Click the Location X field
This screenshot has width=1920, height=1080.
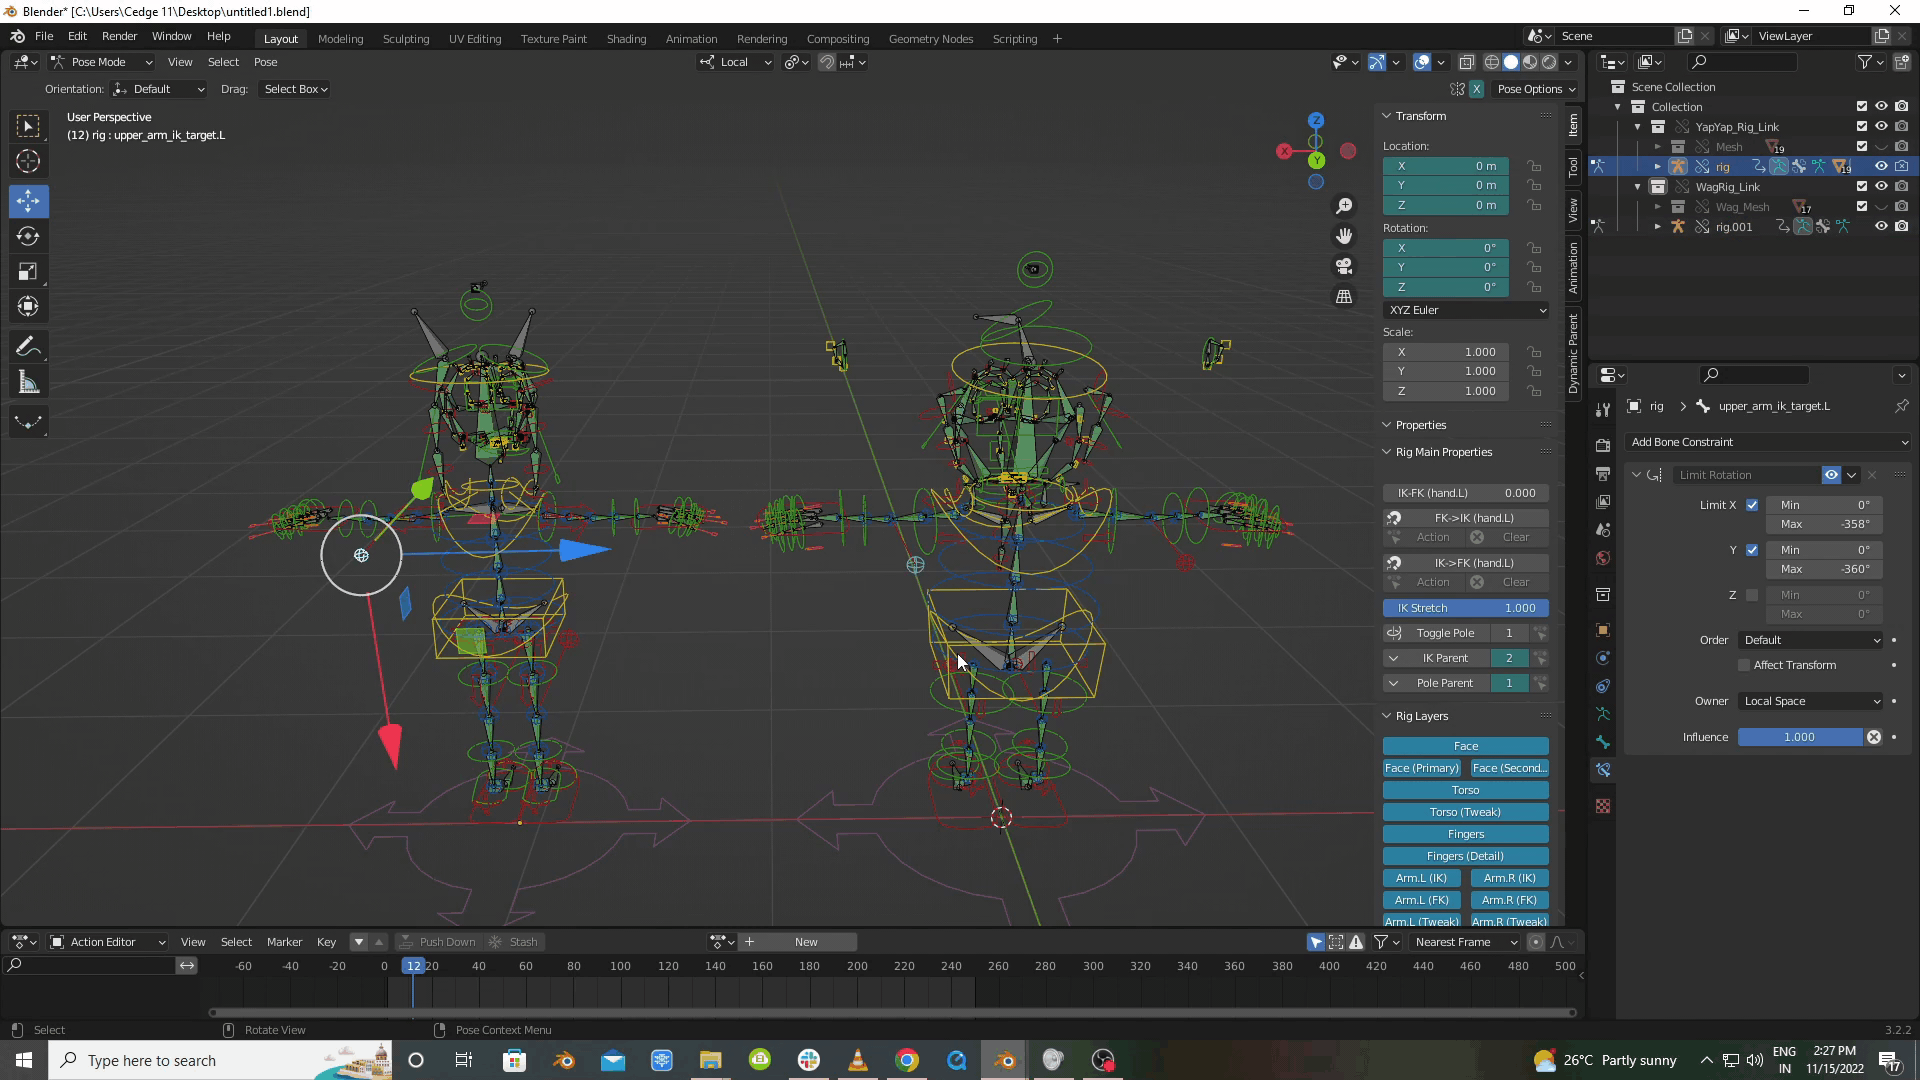[1446, 166]
